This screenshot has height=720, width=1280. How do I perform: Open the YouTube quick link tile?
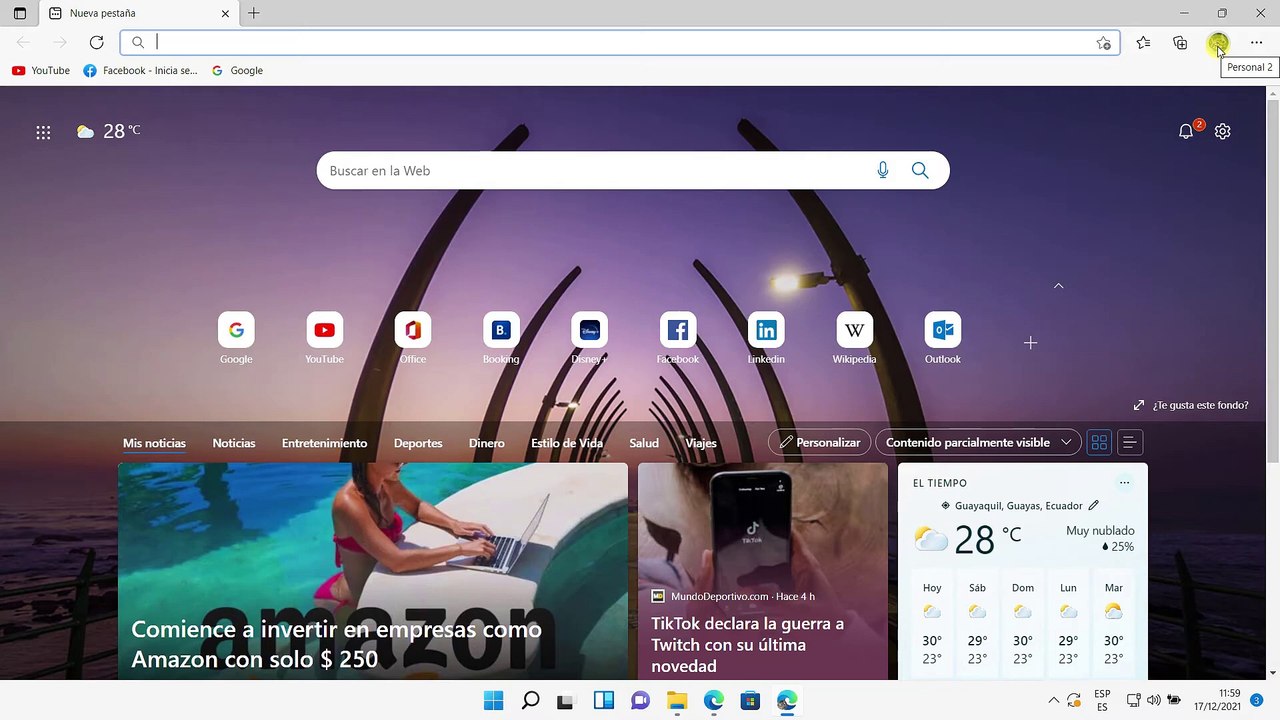[x=324, y=338]
